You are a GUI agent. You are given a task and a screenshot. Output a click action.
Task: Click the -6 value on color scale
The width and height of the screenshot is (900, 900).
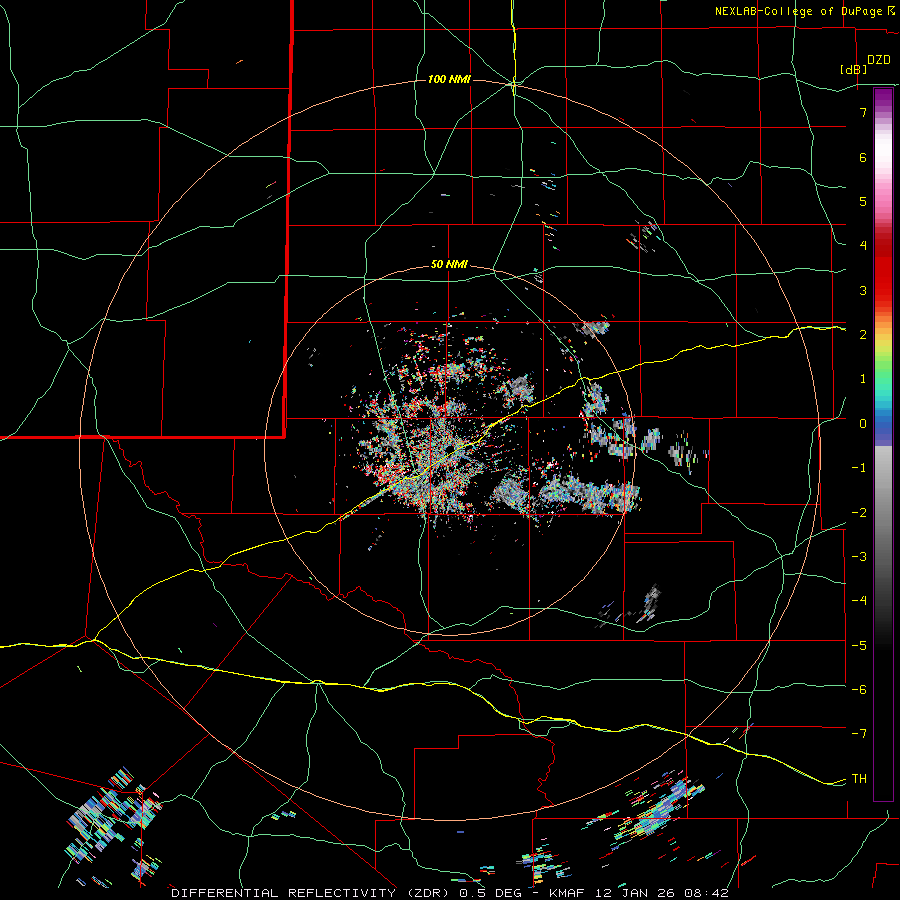(x=859, y=690)
